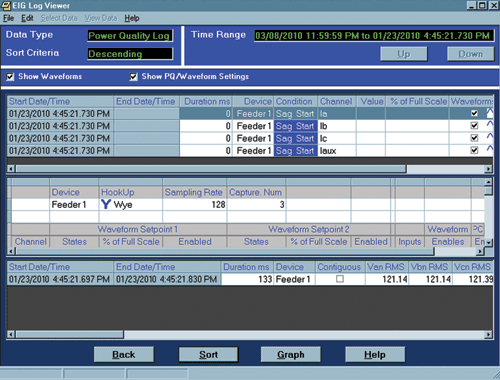
Task: Uncheck the Waveform checkbox in Ia row
Action: 474,113
